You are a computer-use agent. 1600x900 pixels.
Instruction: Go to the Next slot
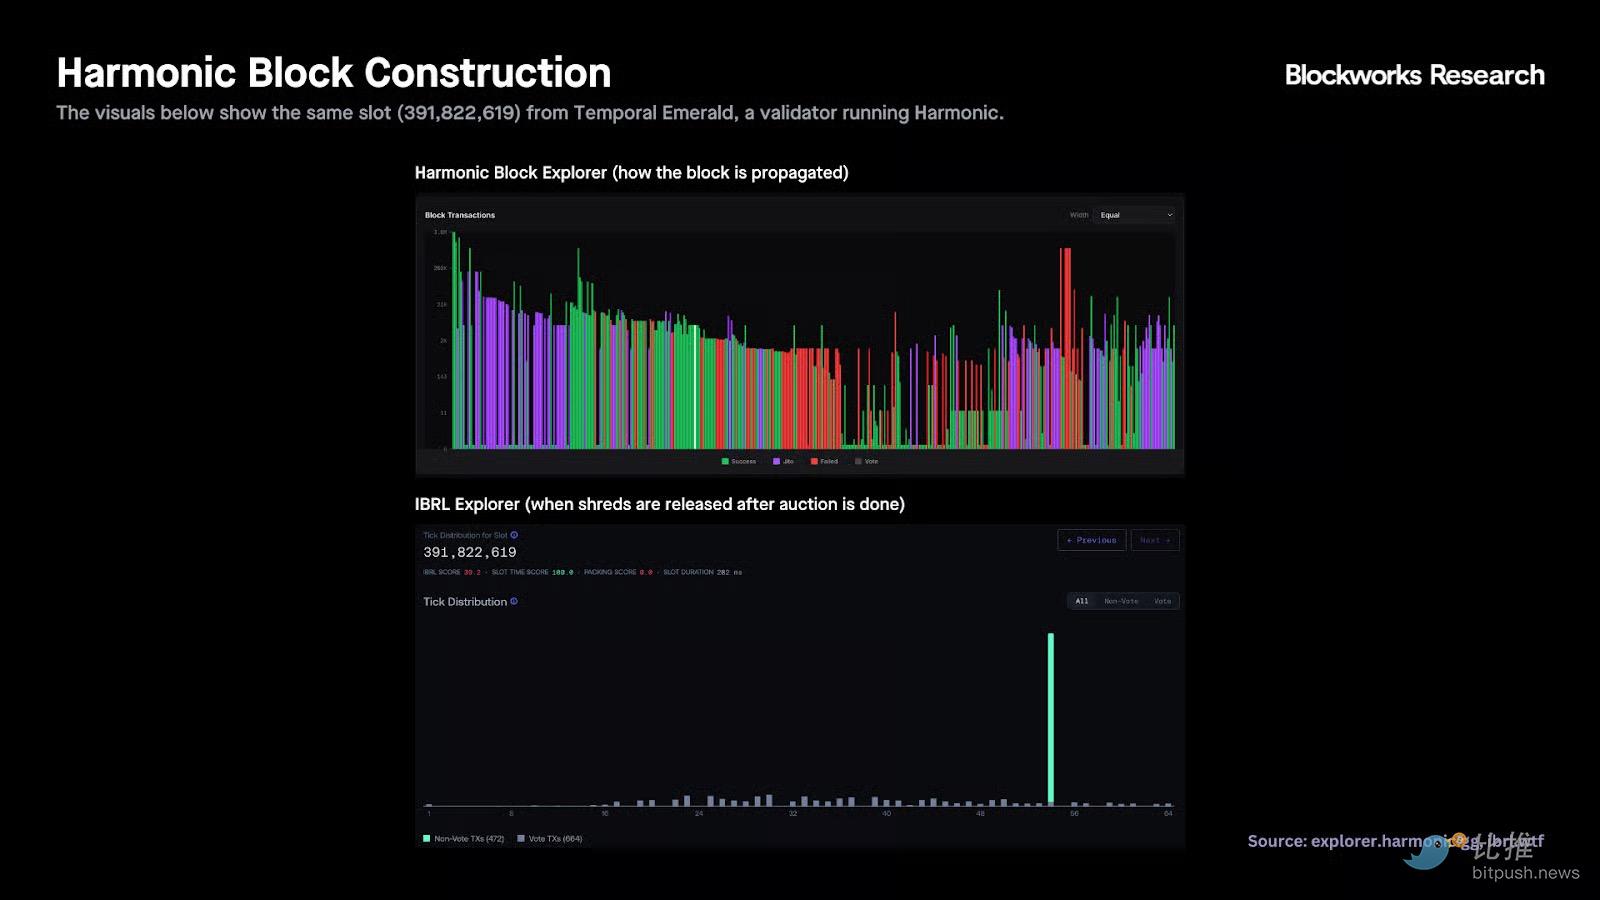click(x=1155, y=540)
